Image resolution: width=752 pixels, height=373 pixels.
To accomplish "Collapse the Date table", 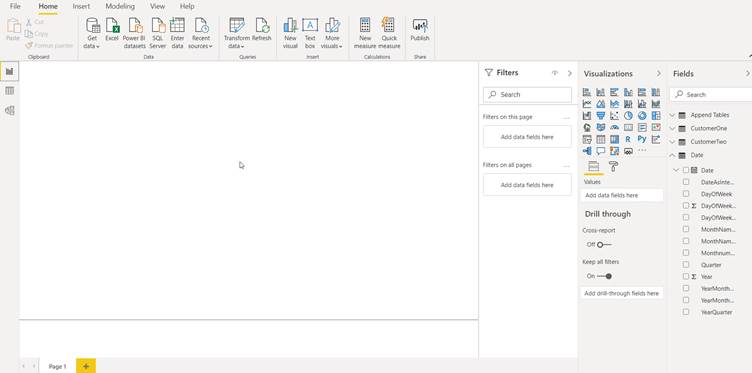I will (x=672, y=155).
